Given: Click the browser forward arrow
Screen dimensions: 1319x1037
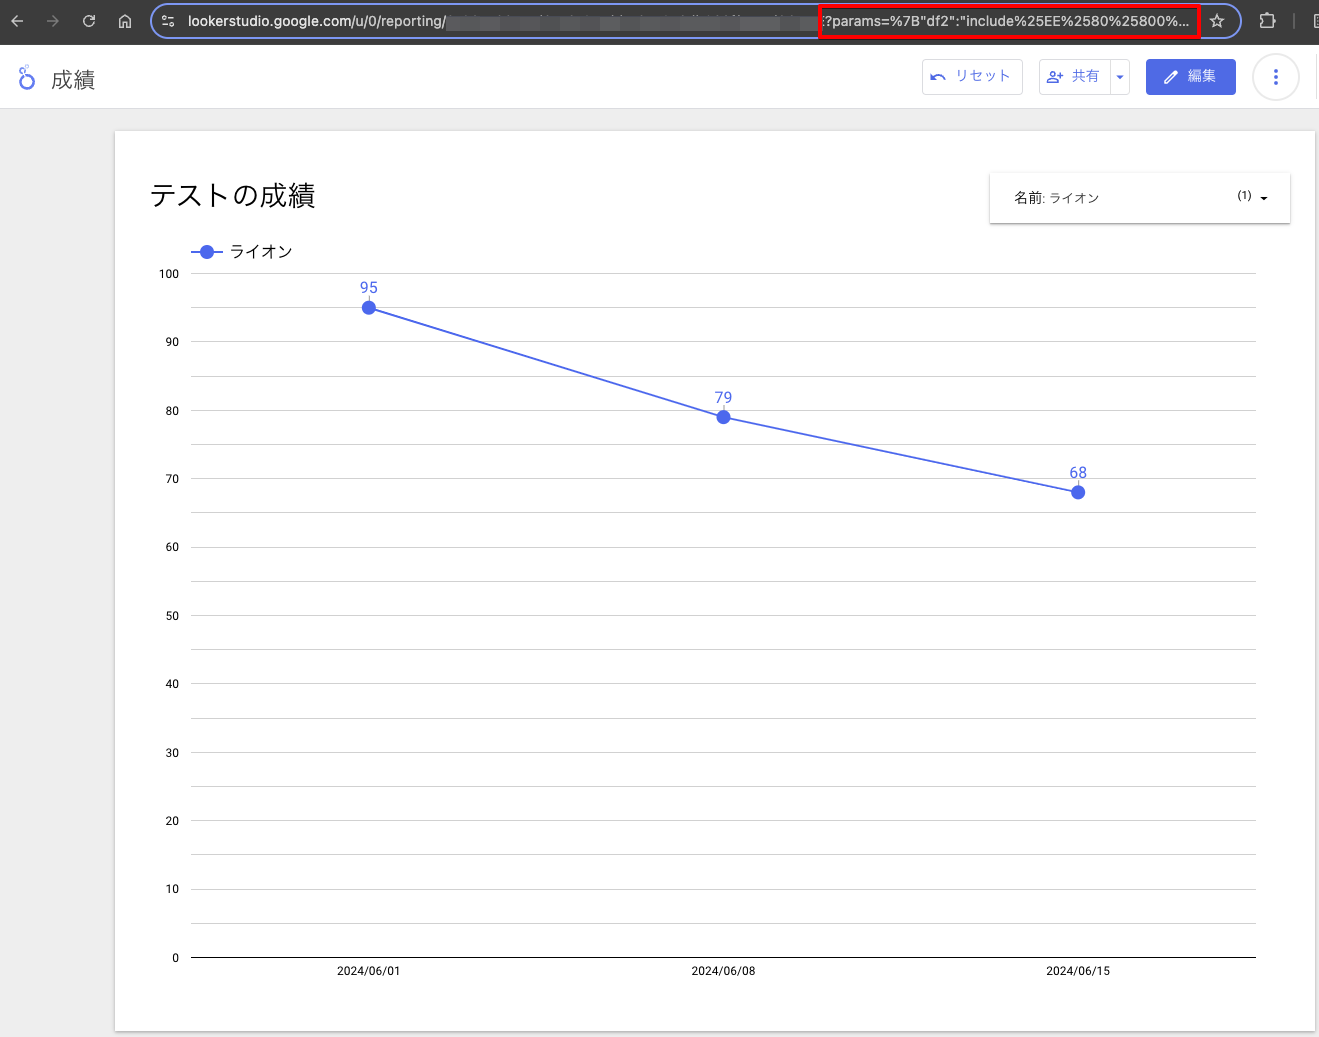Looking at the screenshot, I should [53, 21].
